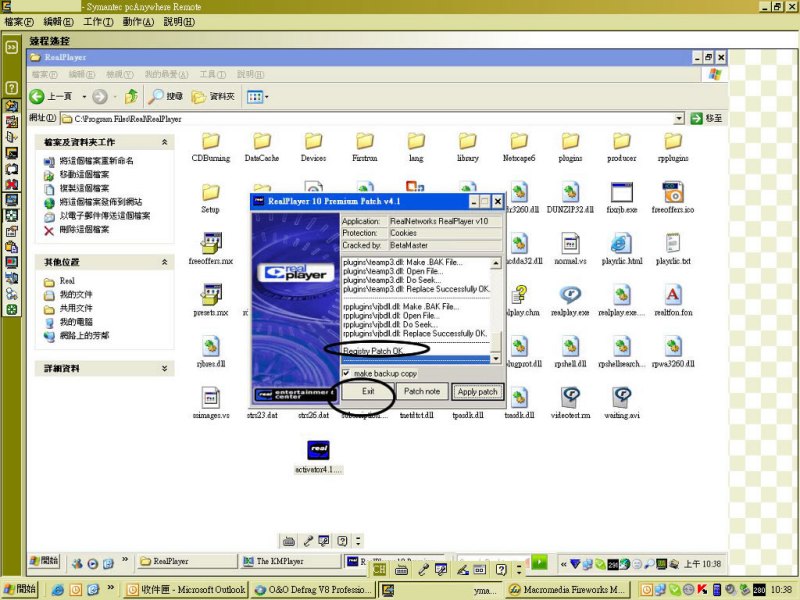The height and width of the screenshot is (600, 800).
Task: Click the delete this file task link
Action: pyautogui.click(x=84, y=230)
